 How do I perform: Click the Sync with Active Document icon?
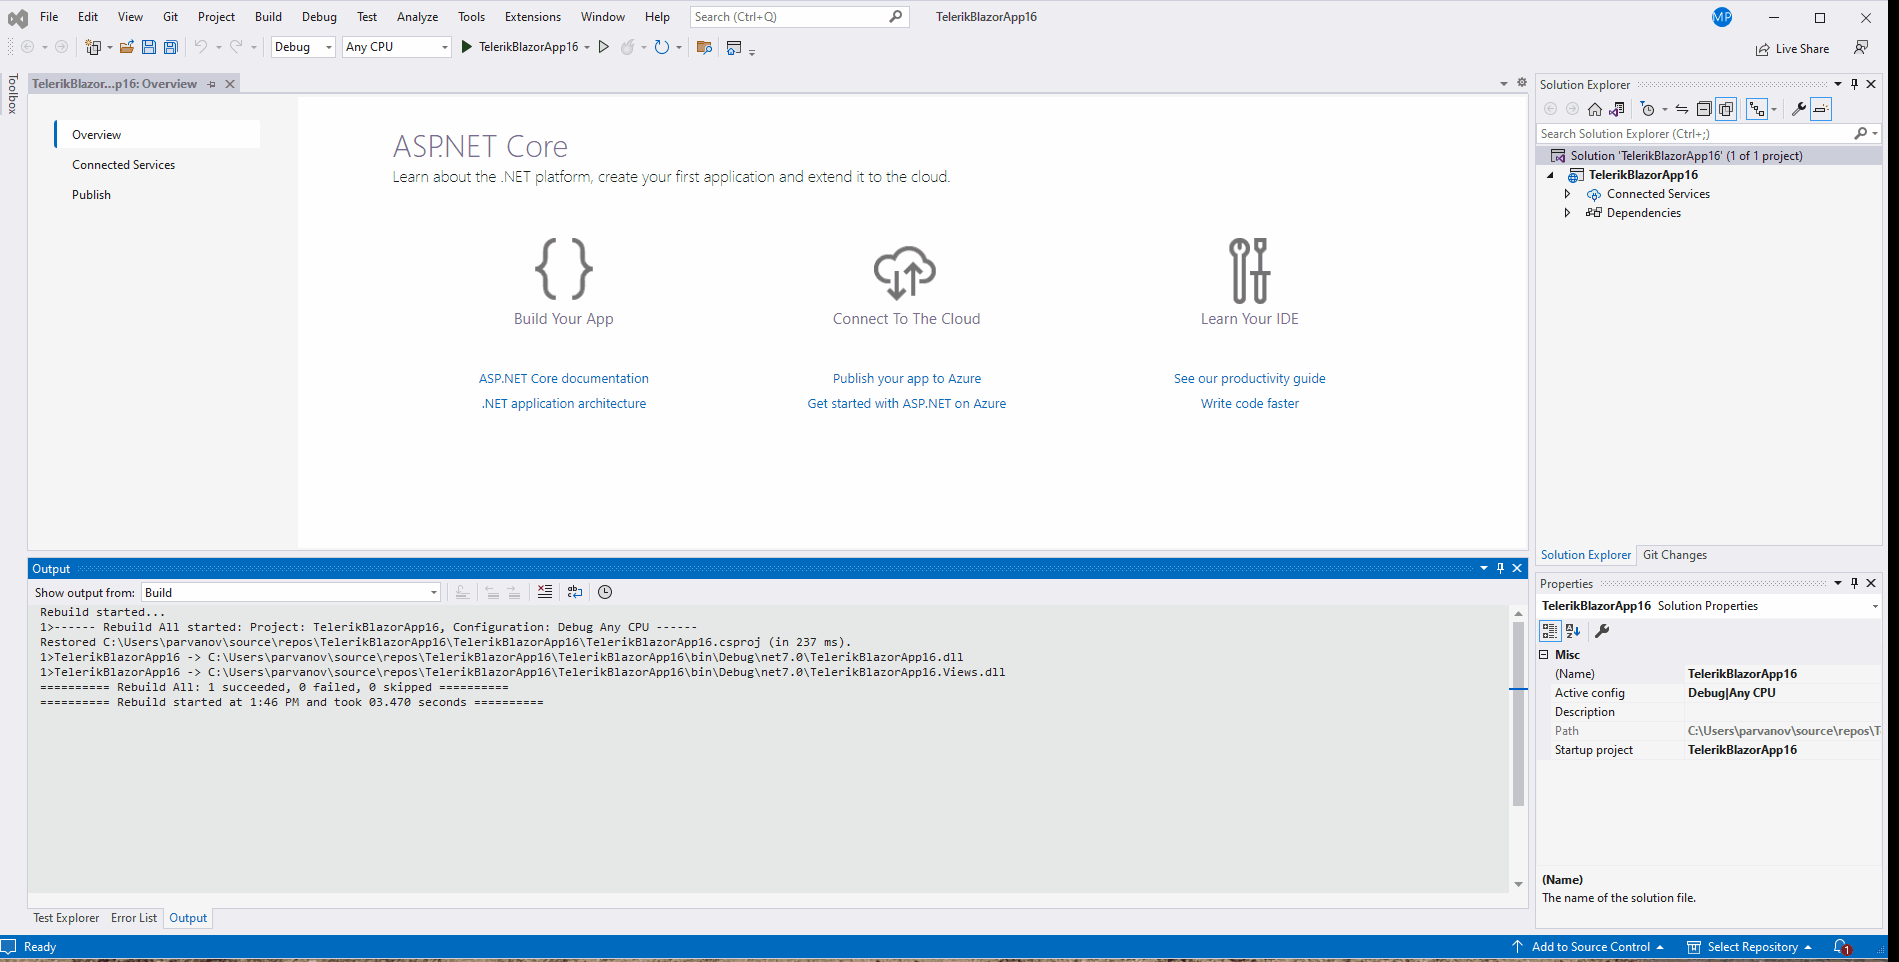coord(1682,109)
